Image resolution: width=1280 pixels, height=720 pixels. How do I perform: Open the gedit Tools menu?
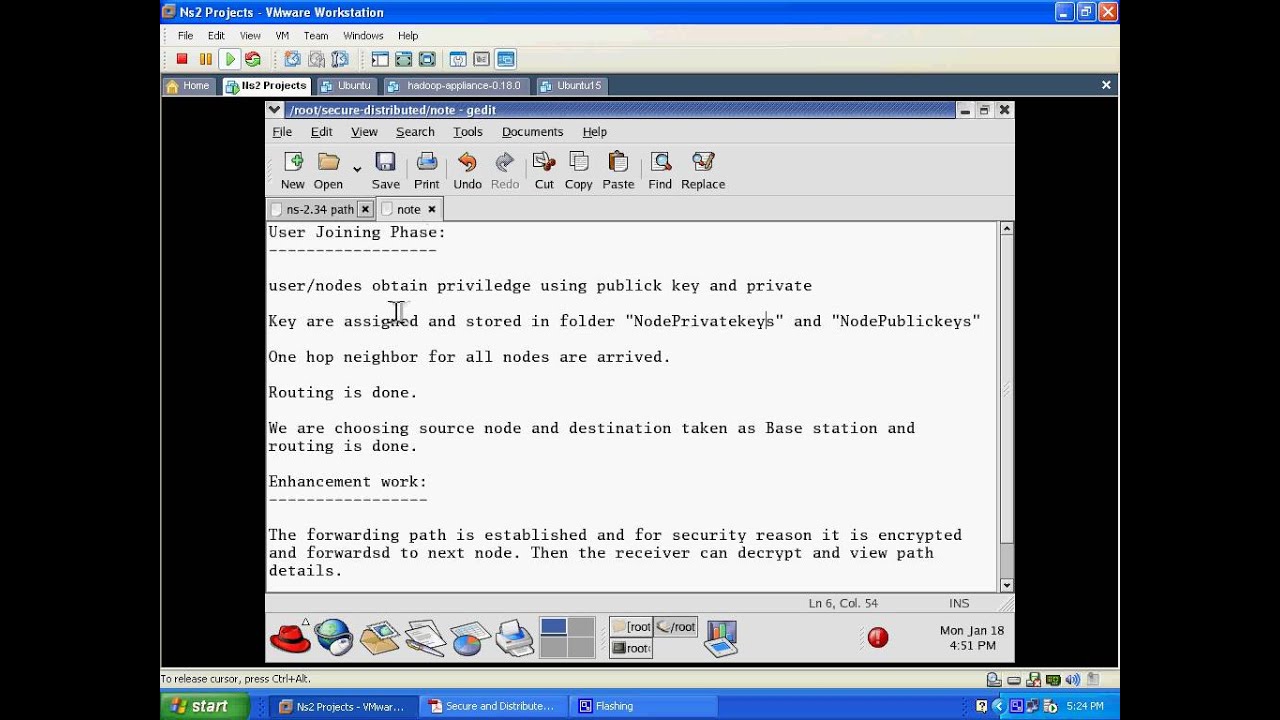point(468,132)
